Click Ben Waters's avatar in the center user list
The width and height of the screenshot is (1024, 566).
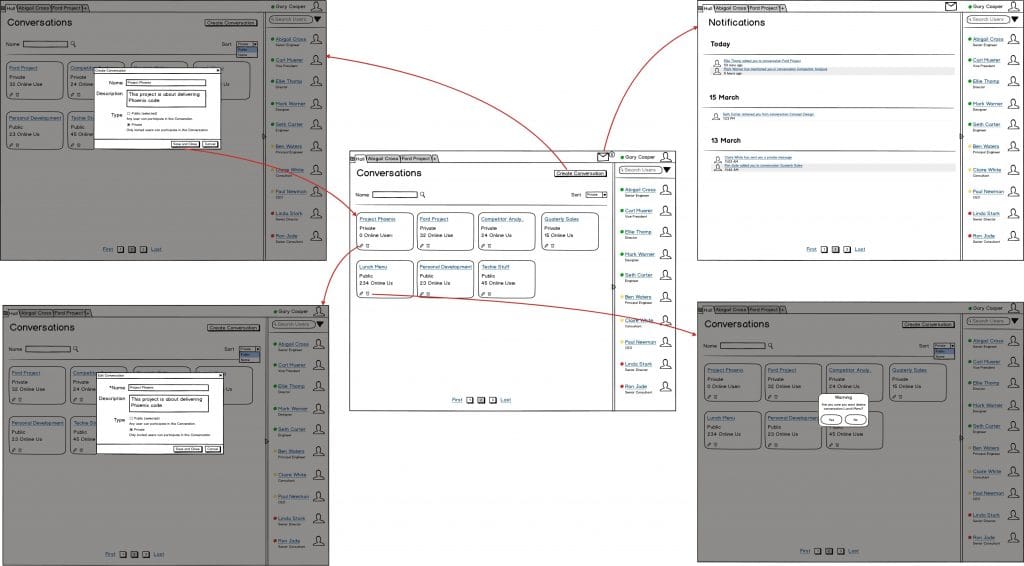click(665, 297)
